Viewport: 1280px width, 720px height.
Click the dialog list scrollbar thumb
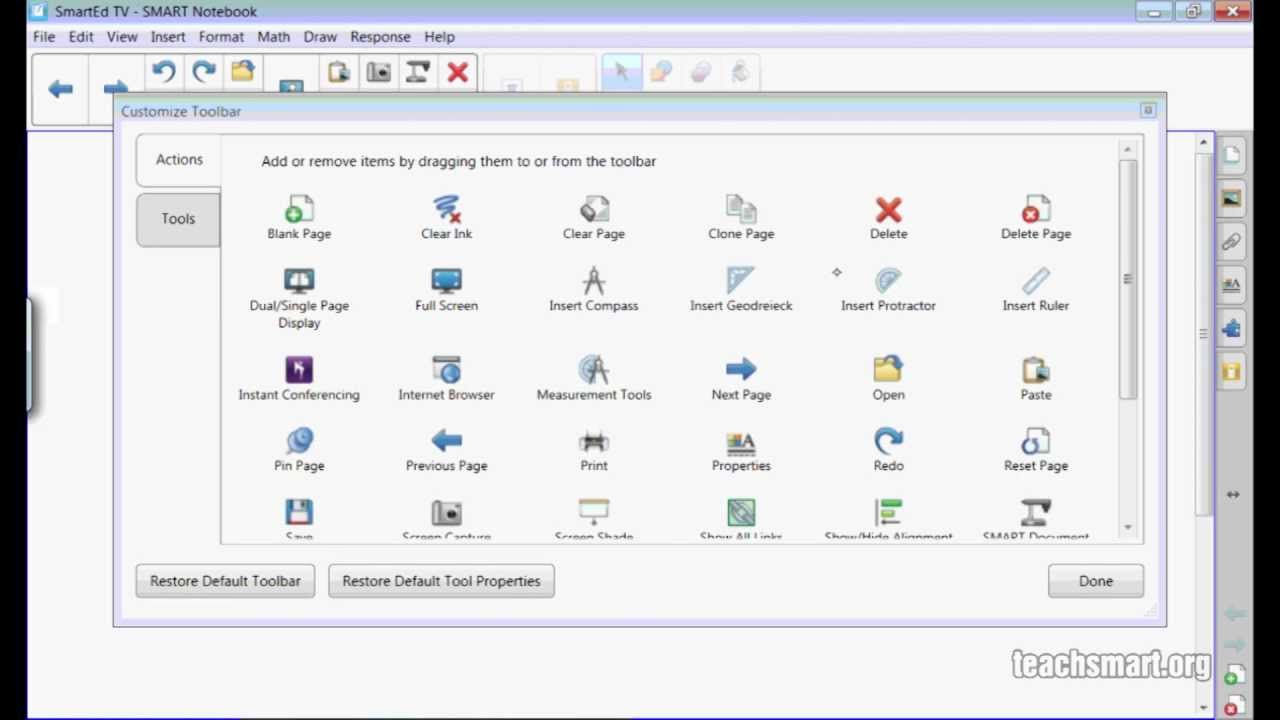1128,280
